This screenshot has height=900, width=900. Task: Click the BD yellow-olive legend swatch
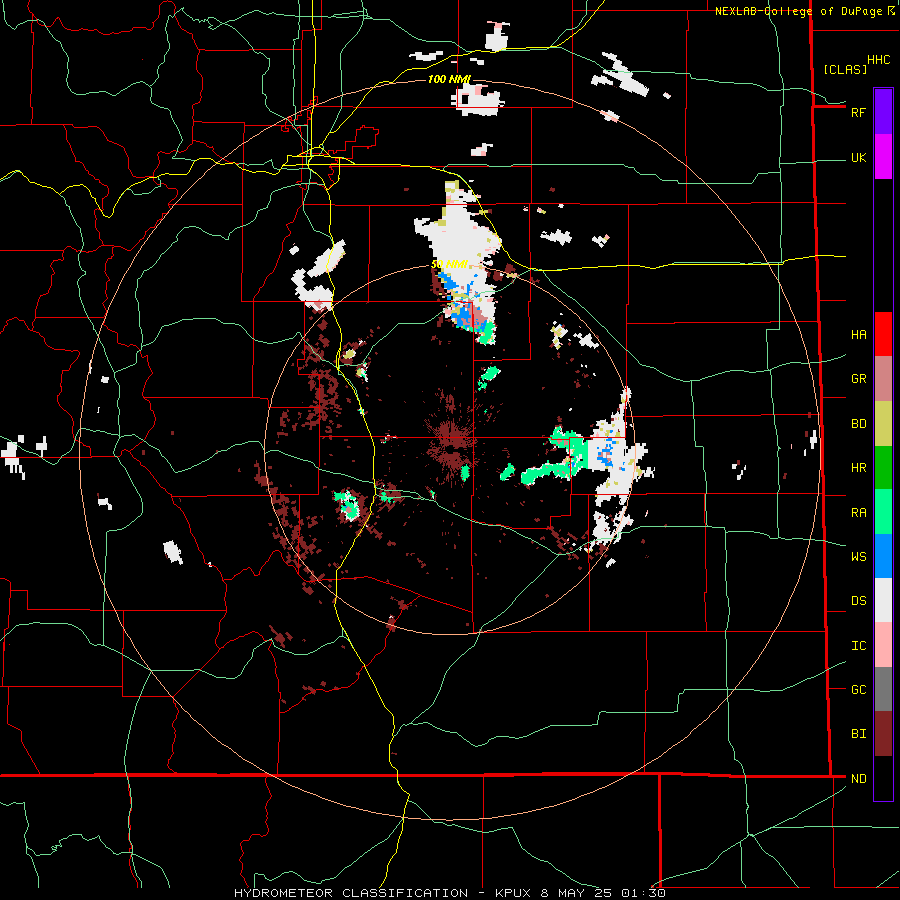883,423
